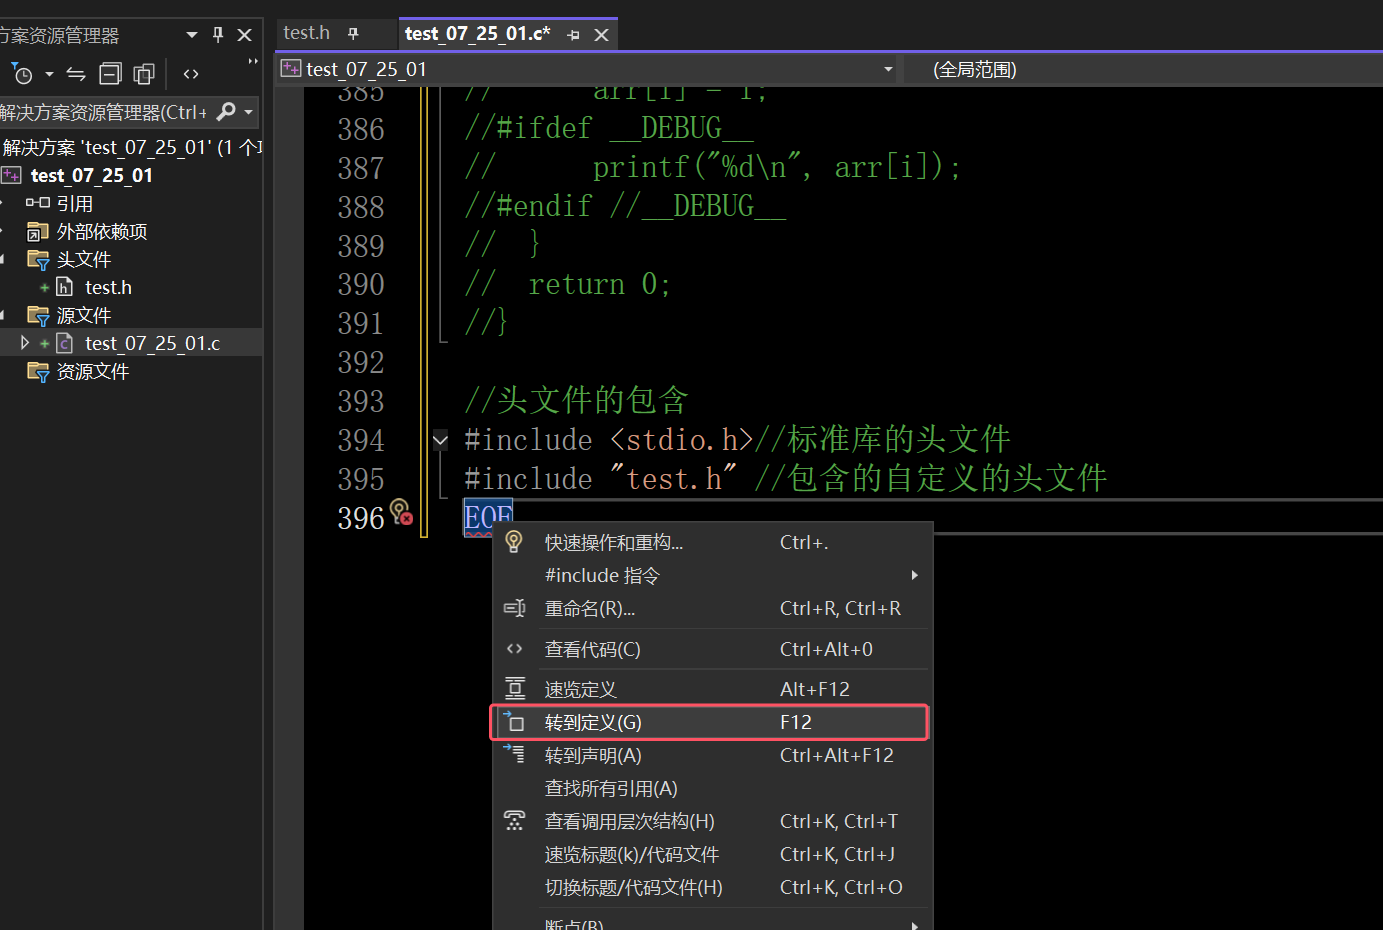This screenshot has width=1383, height=930.
Task: Select the bold test_07_25_01 project node
Action: (92, 176)
